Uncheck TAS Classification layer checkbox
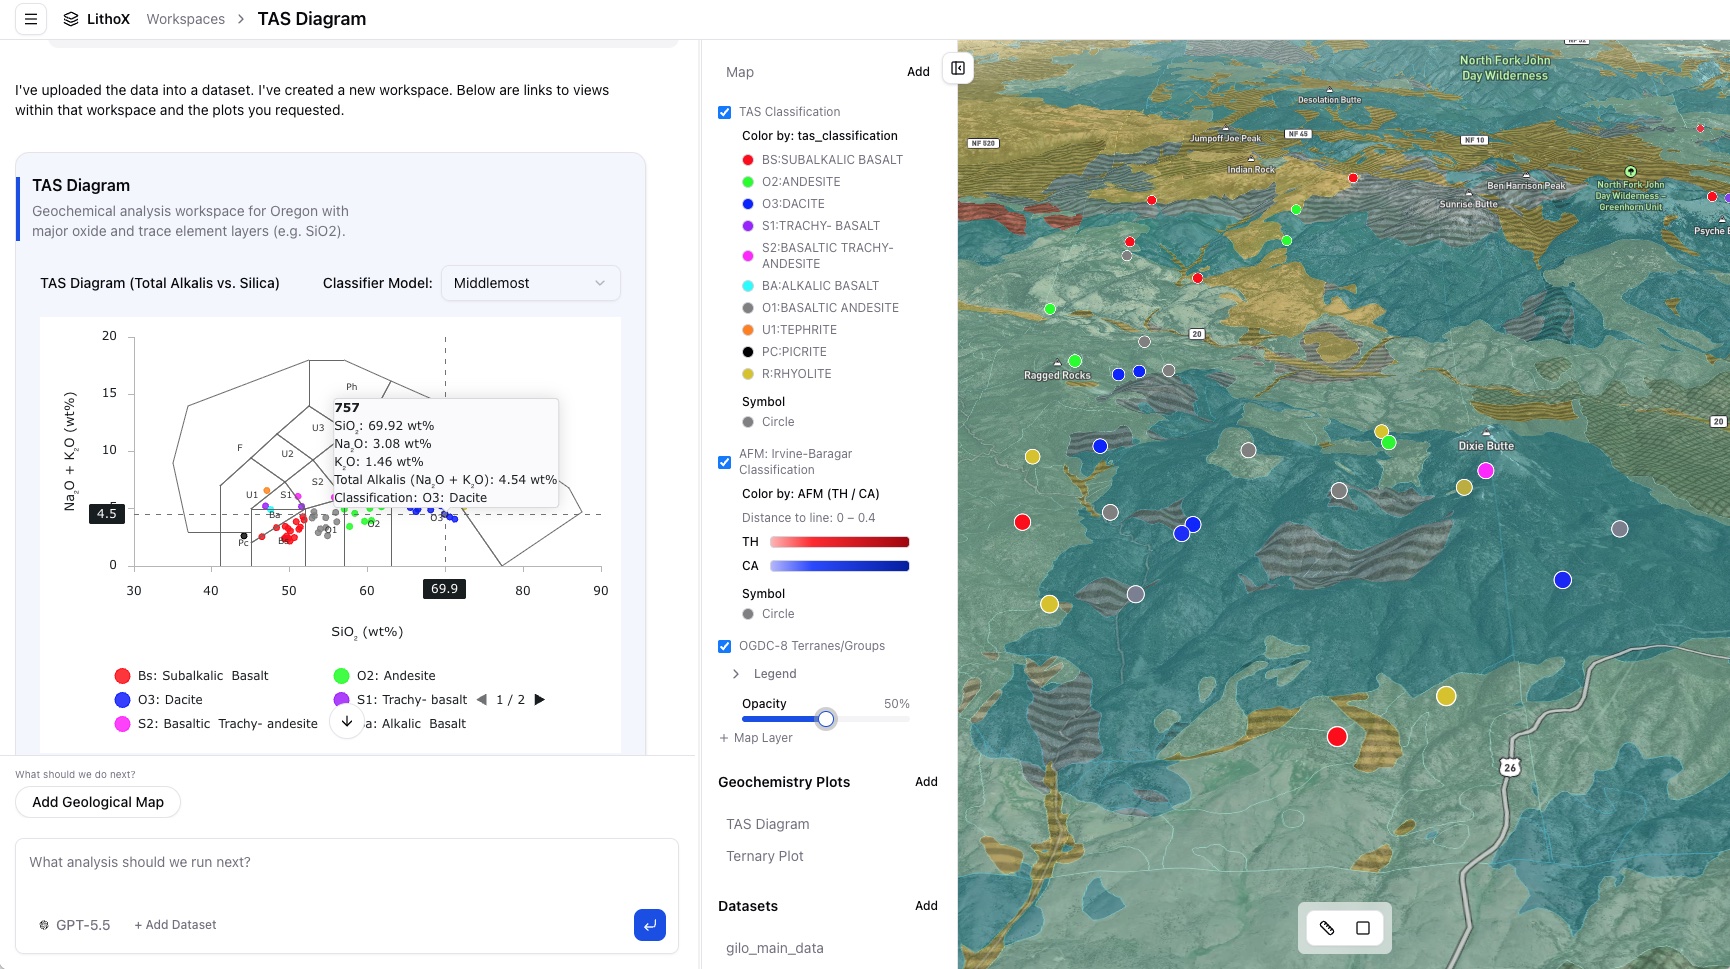 pos(724,112)
